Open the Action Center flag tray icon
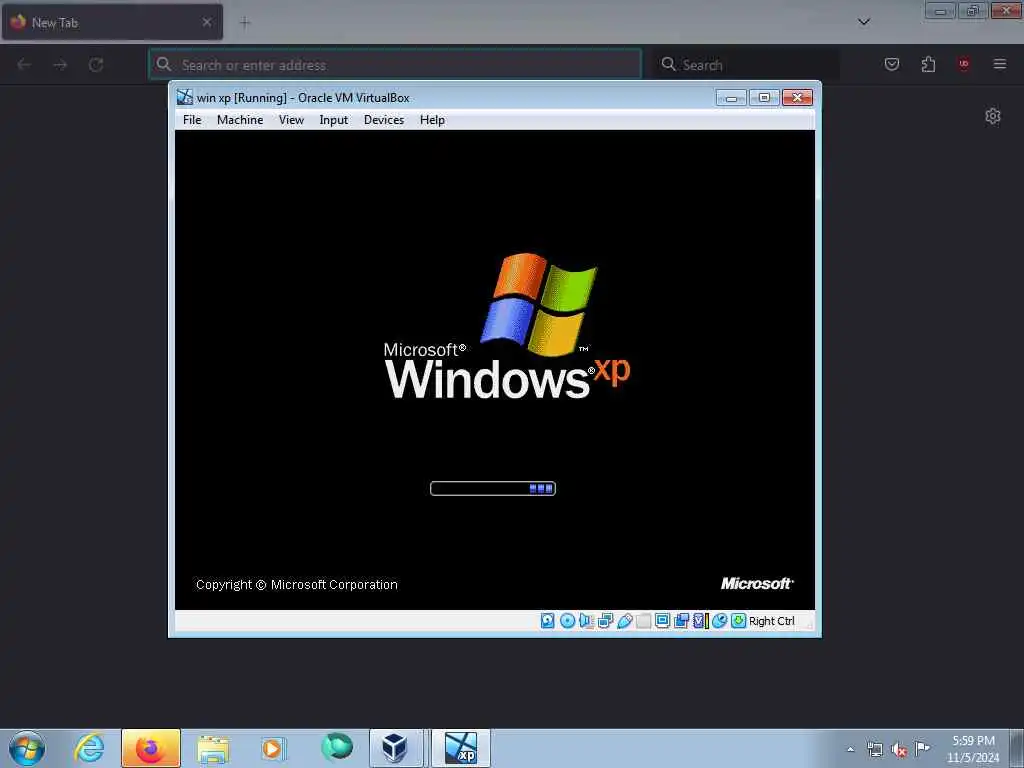 pyautogui.click(x=922, y=748)
